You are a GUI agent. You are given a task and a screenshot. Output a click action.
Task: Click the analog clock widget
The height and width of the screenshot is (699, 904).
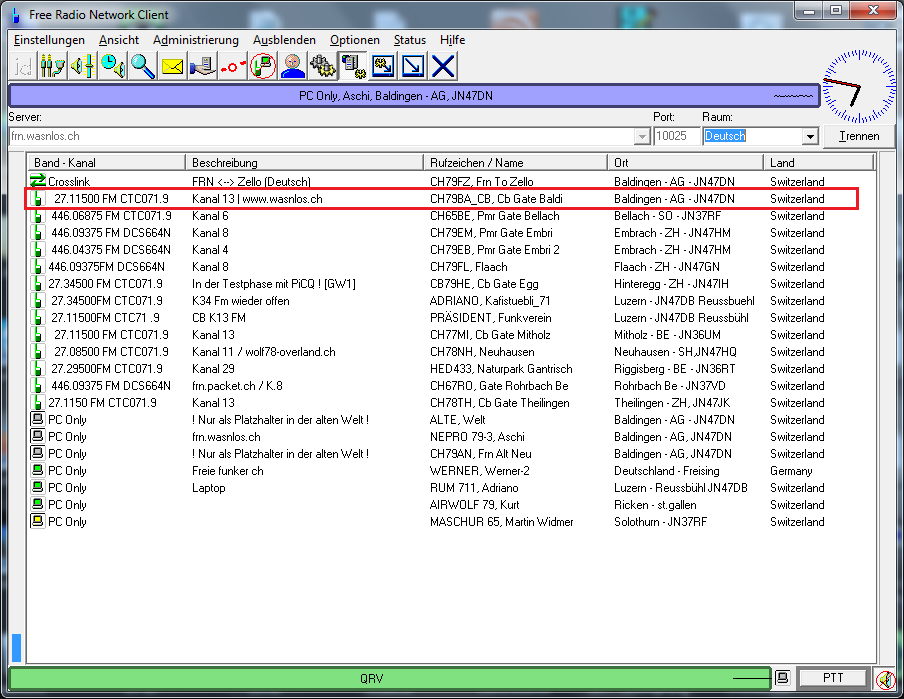click(x=859, y=87)
